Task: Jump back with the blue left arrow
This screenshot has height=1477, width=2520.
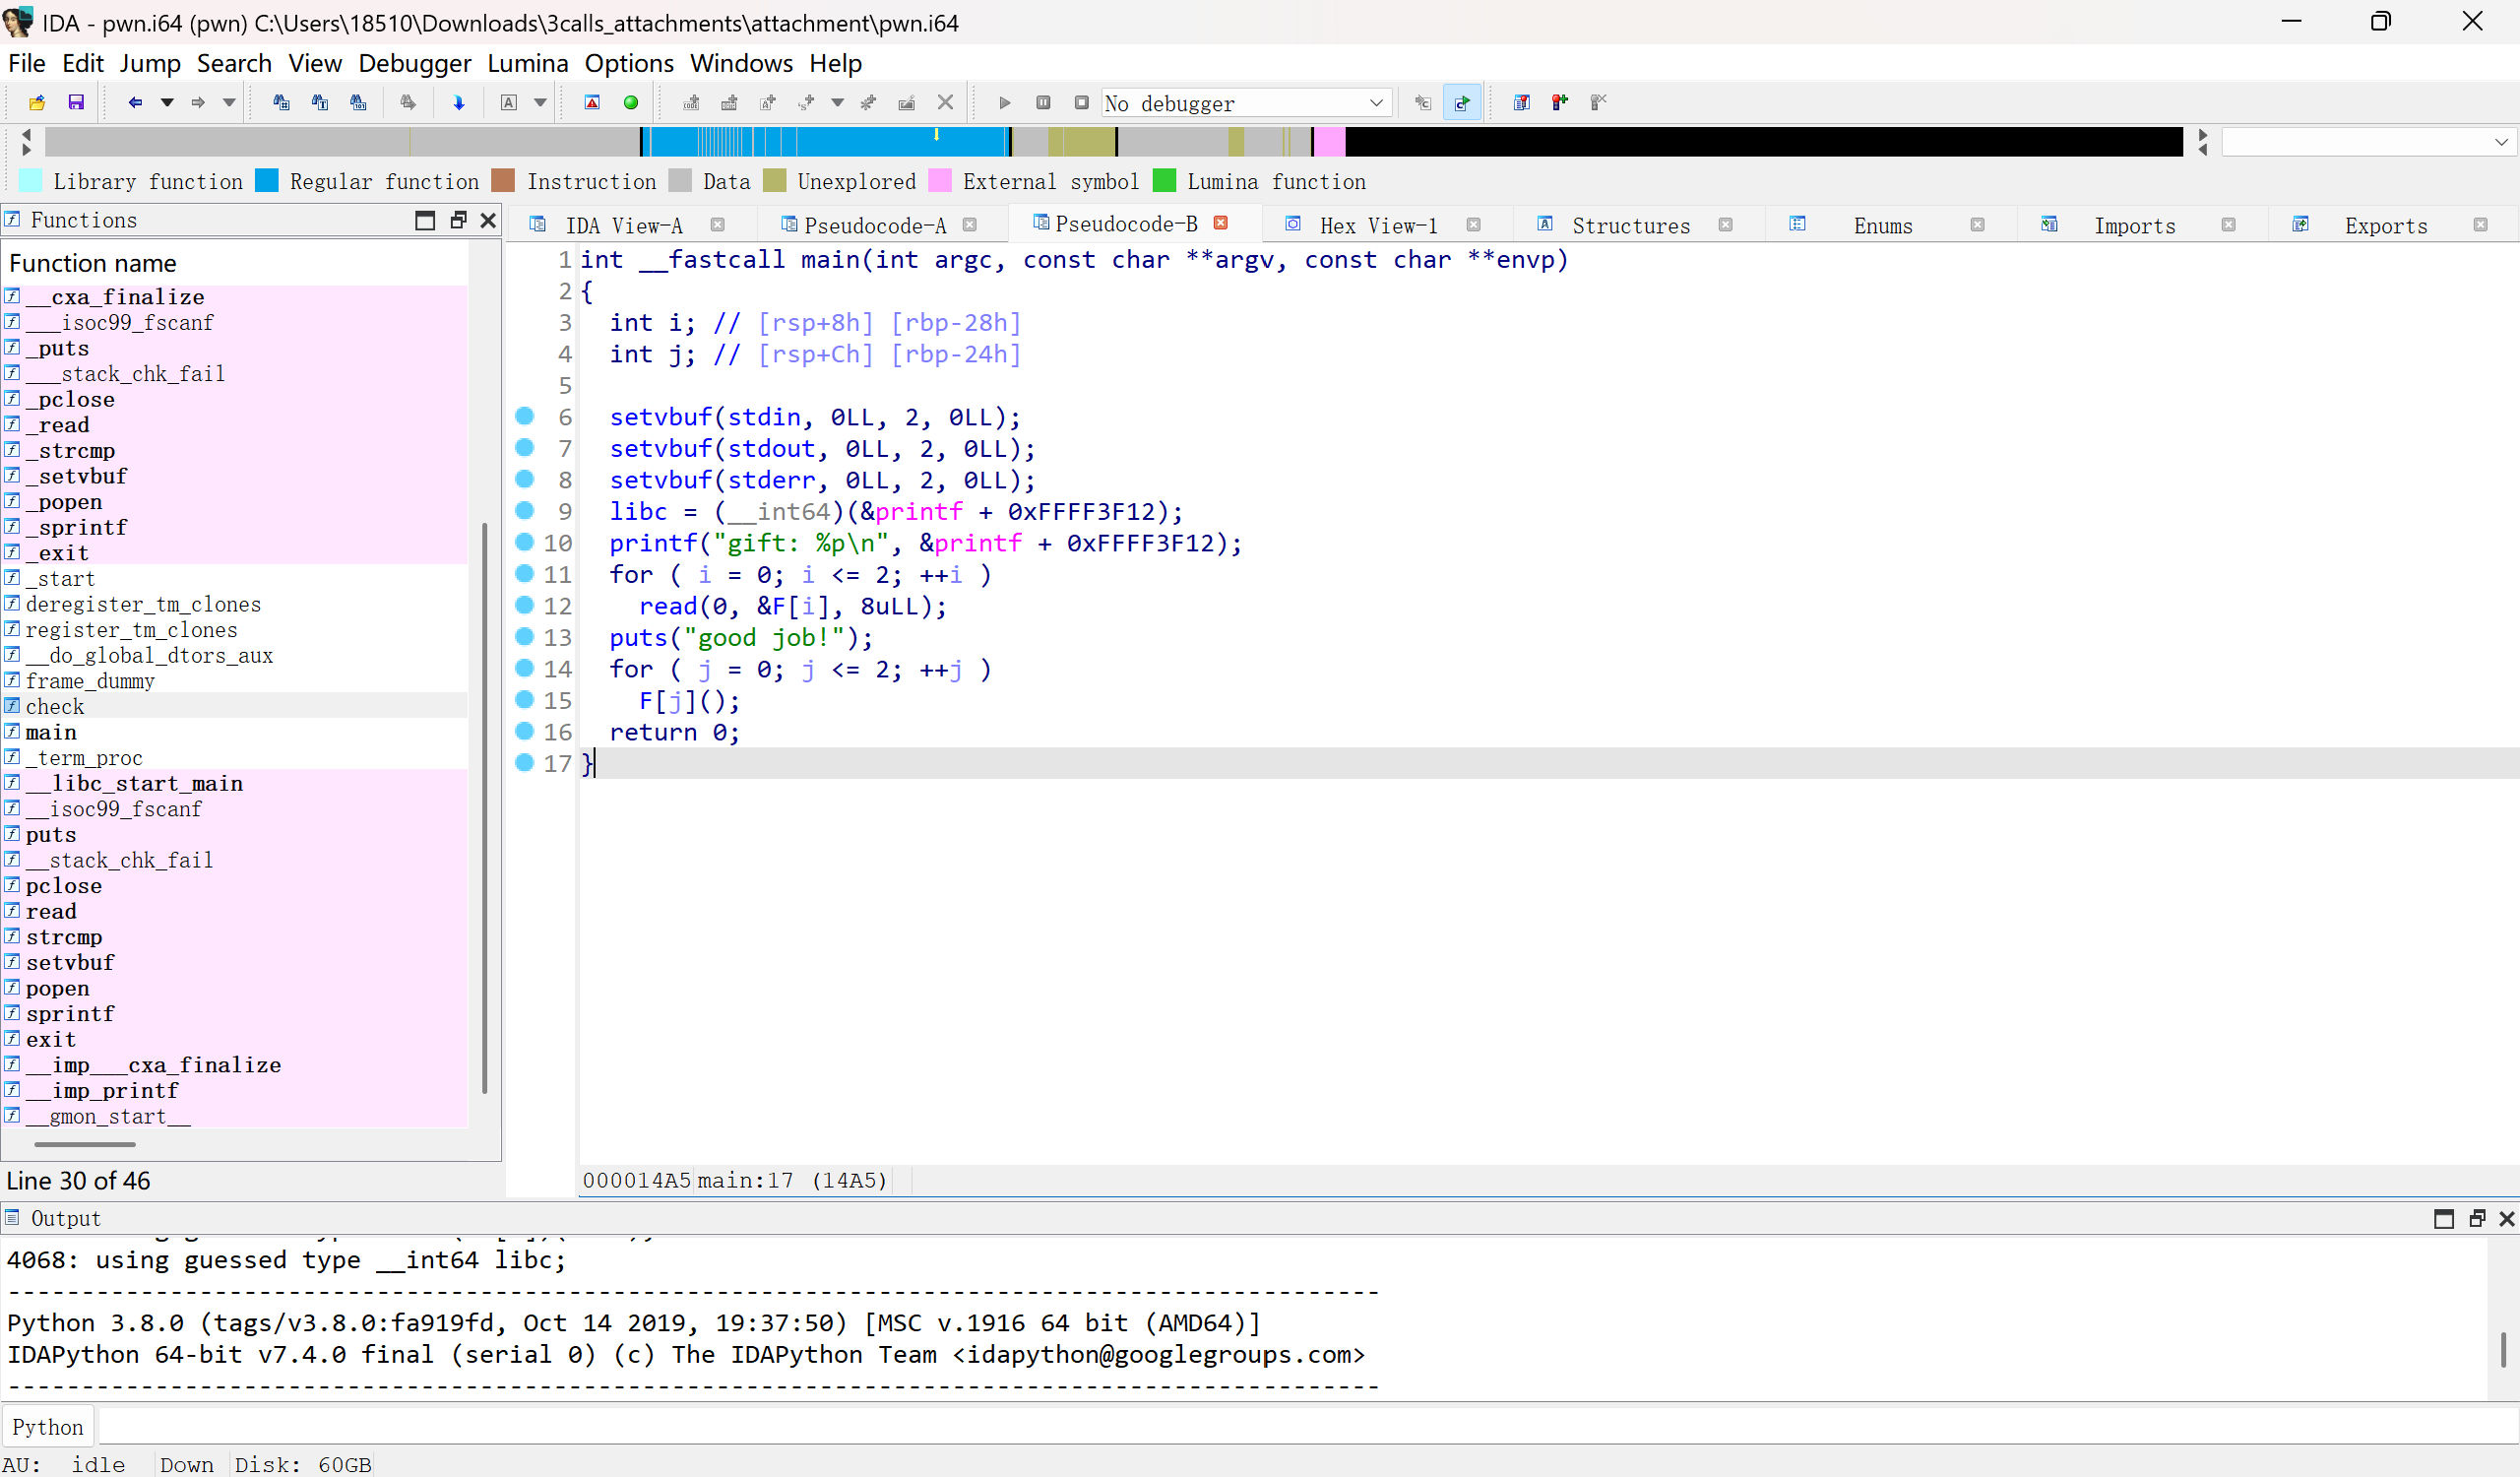Action: pos(135,102)
